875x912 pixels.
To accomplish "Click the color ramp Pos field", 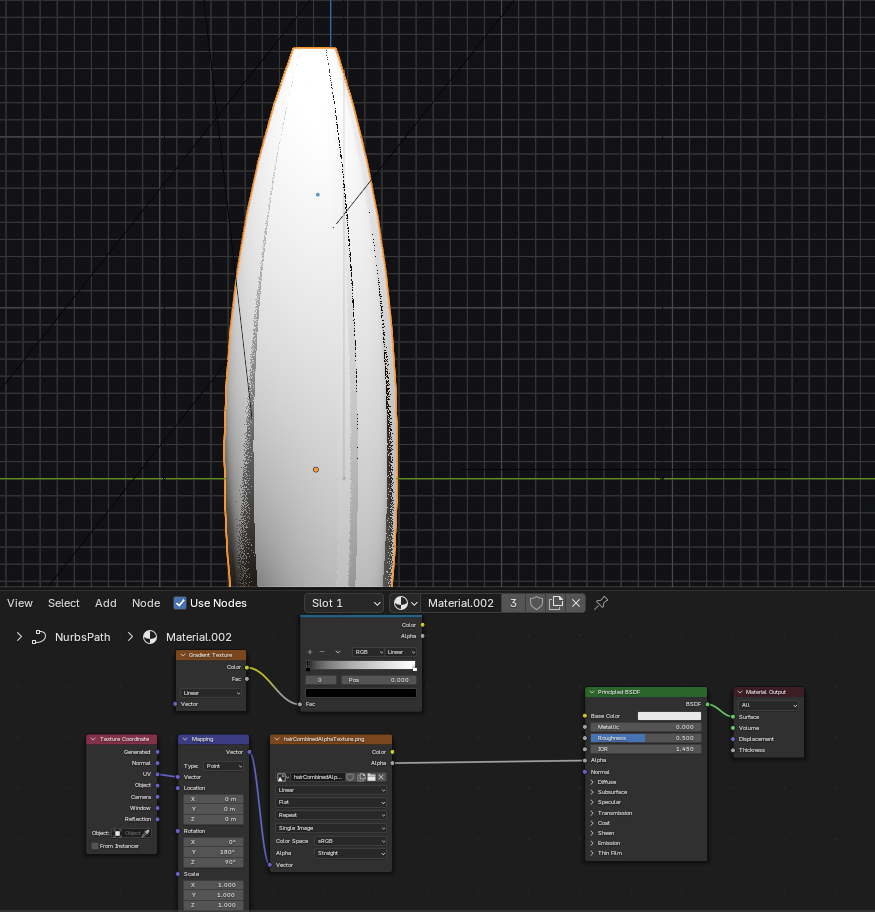I will [379, 680].
